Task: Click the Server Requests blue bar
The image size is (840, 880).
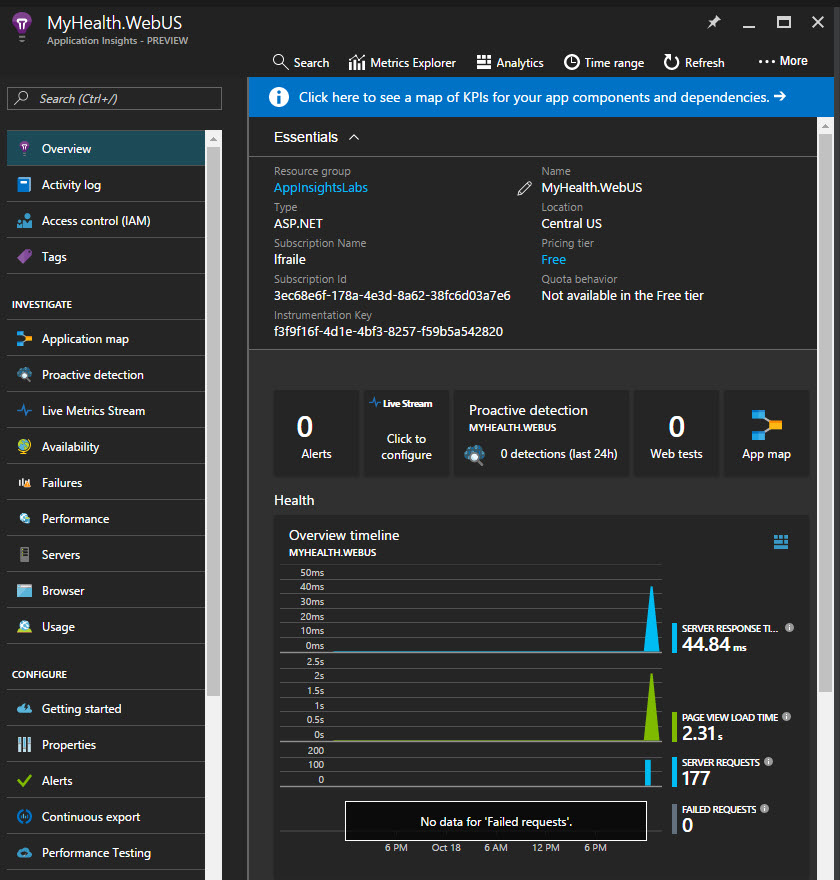Action: click(x=648, y=772)
